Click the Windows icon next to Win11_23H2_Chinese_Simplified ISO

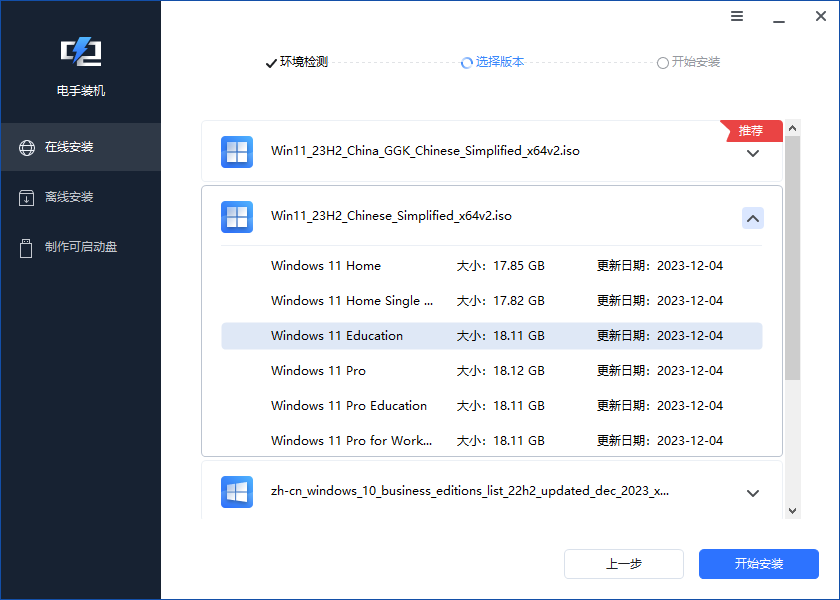point(237,217)
